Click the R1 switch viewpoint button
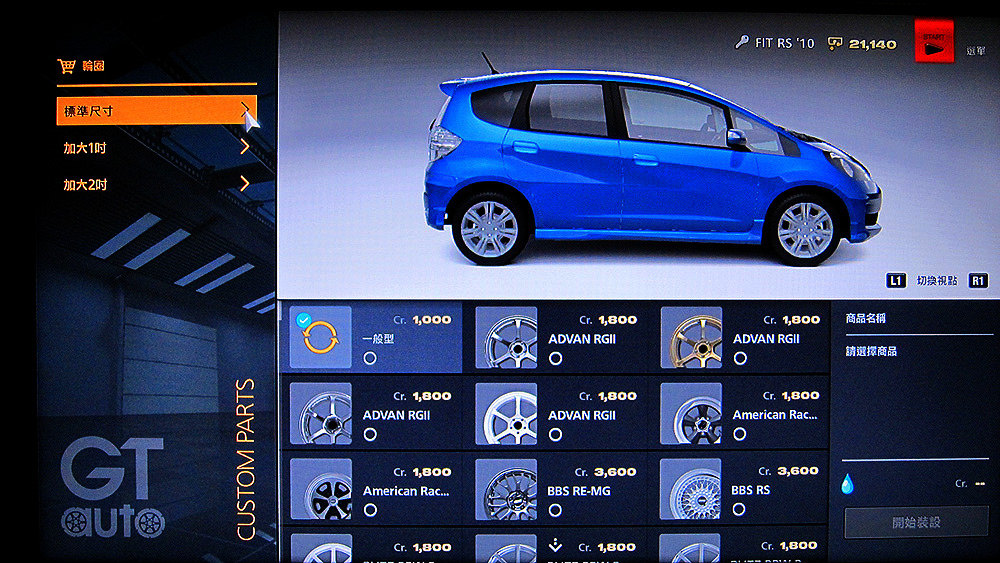 coord(978,281)
